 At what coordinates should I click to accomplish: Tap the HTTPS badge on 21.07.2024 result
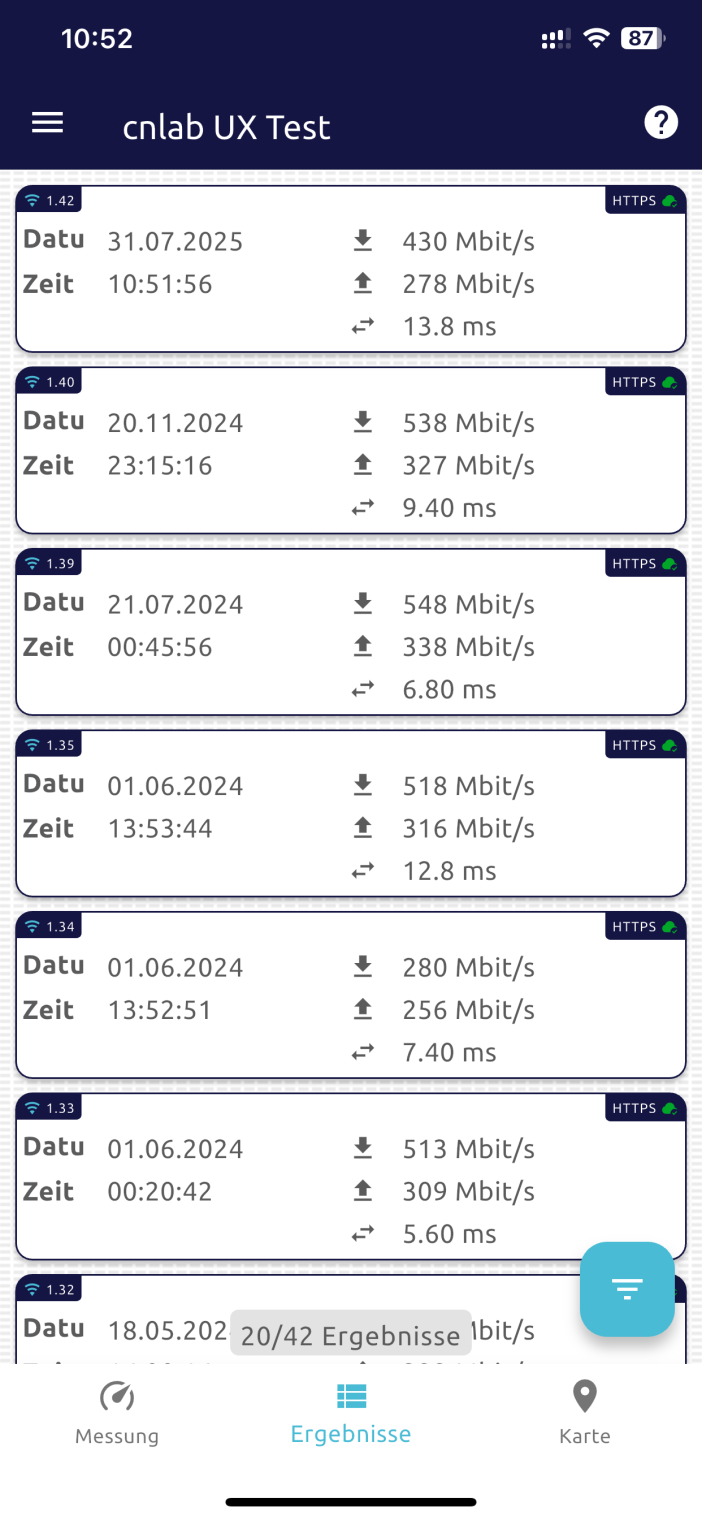644,564
